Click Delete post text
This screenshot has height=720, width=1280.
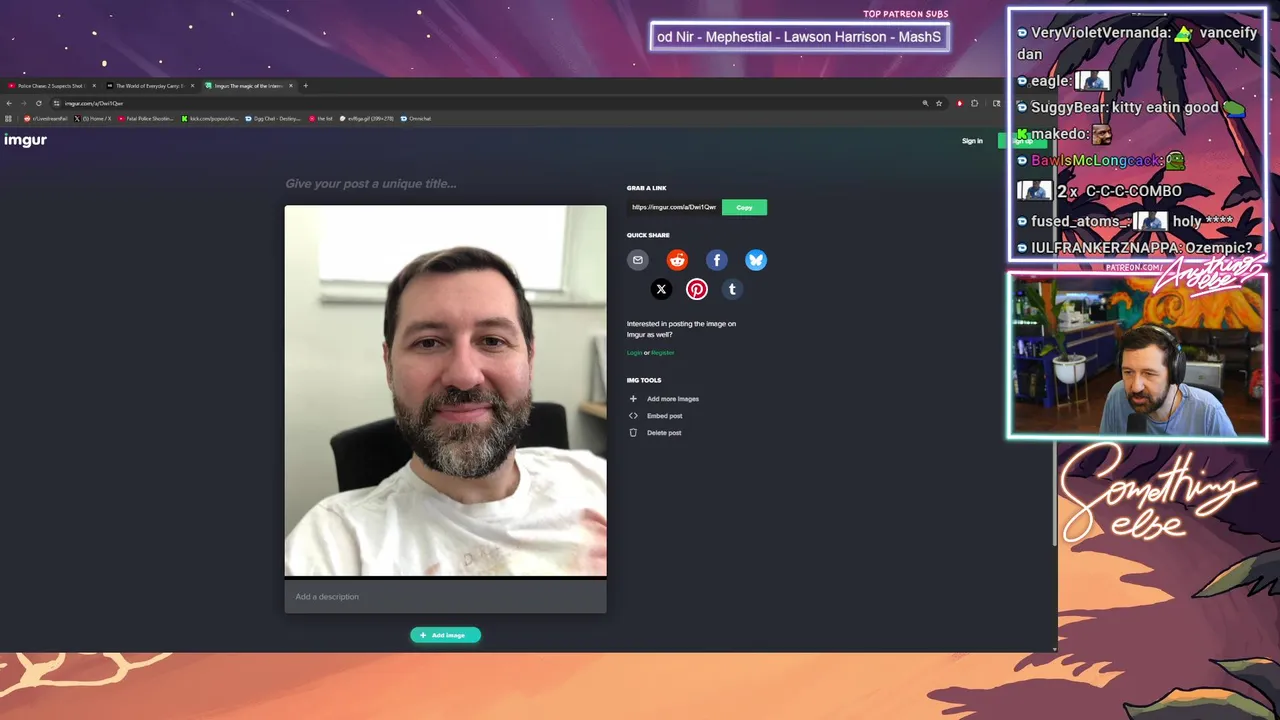[x=664, y=433]
